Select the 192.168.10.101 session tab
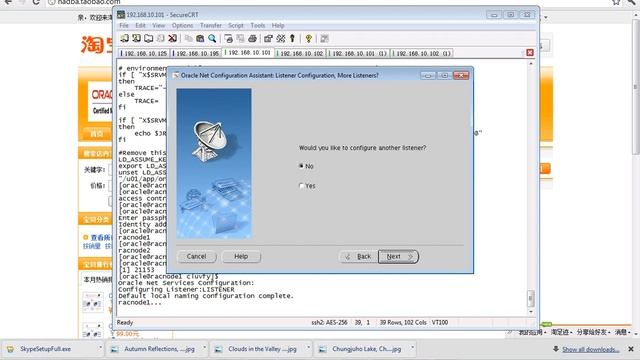This screenshot has height=360, width=640. click(248, 53)
